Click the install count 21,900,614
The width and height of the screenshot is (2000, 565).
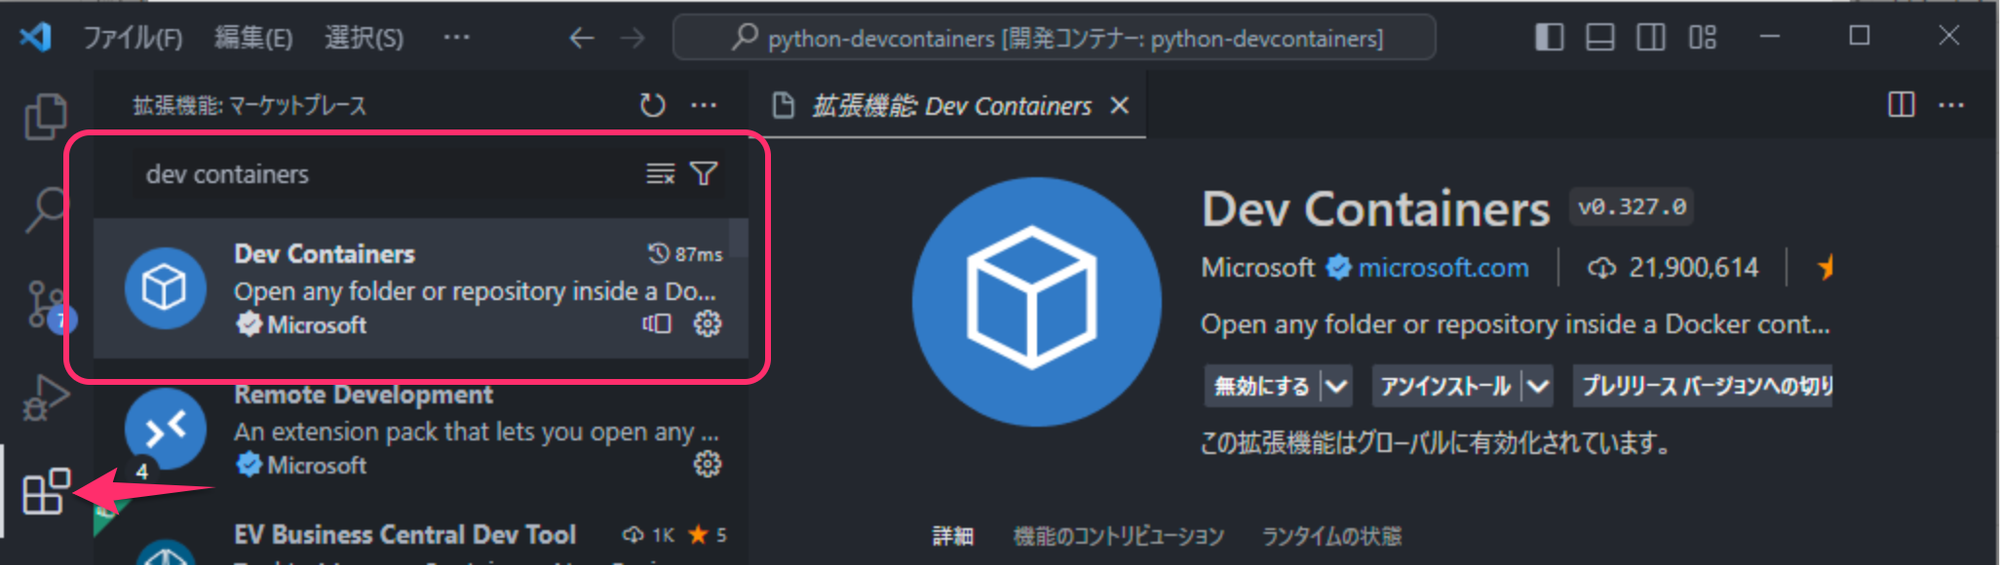pos(1693,268)
